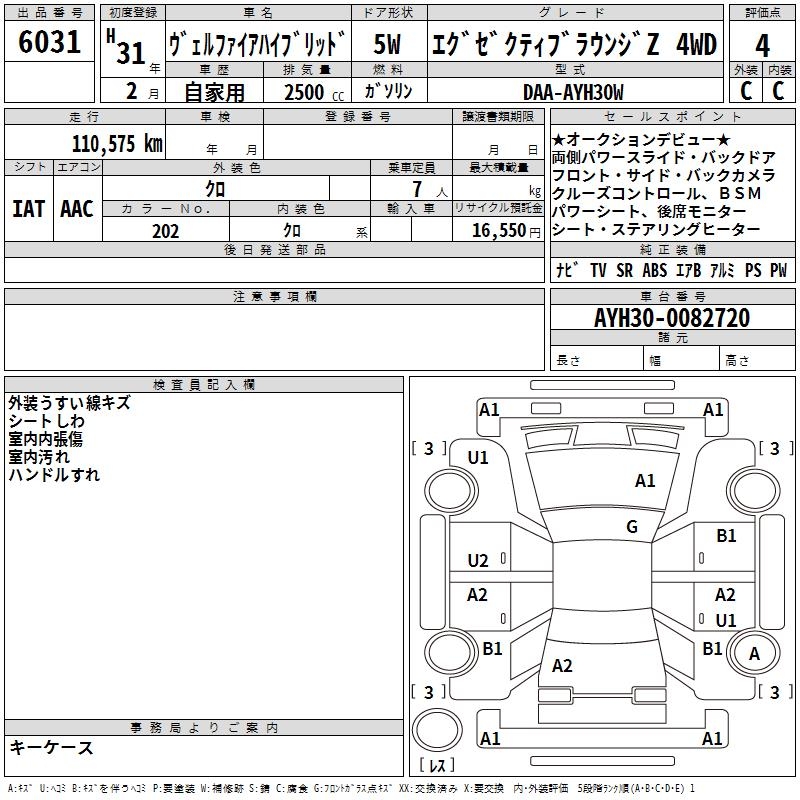
Task: Select the フロント・サイド・バックカメラ line
Action: [663, 175]
